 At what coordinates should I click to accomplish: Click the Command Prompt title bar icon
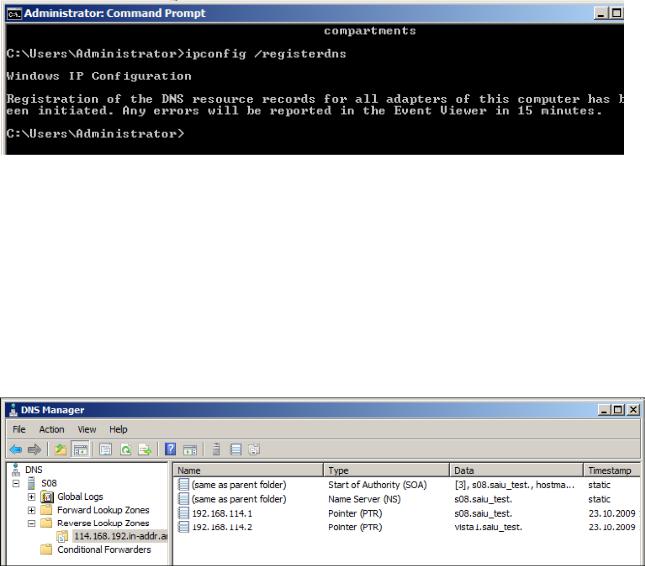tap(14, 14)
